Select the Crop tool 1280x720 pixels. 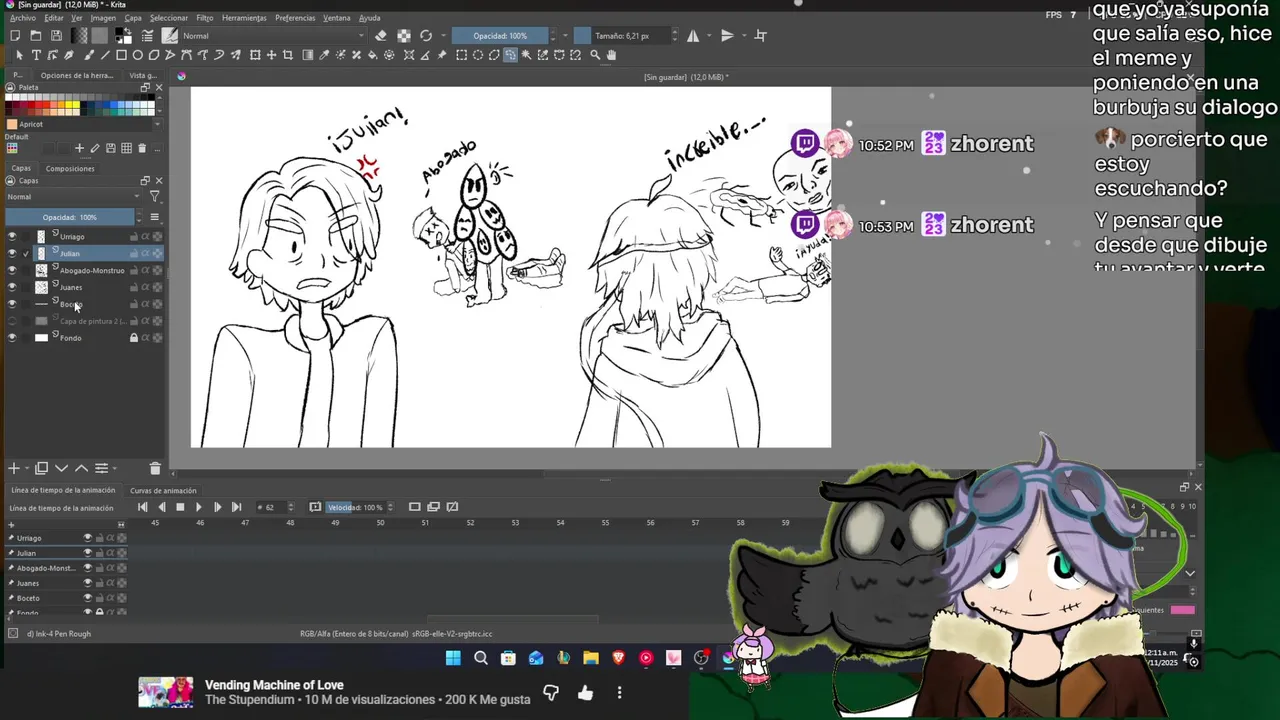coord(288,55)
